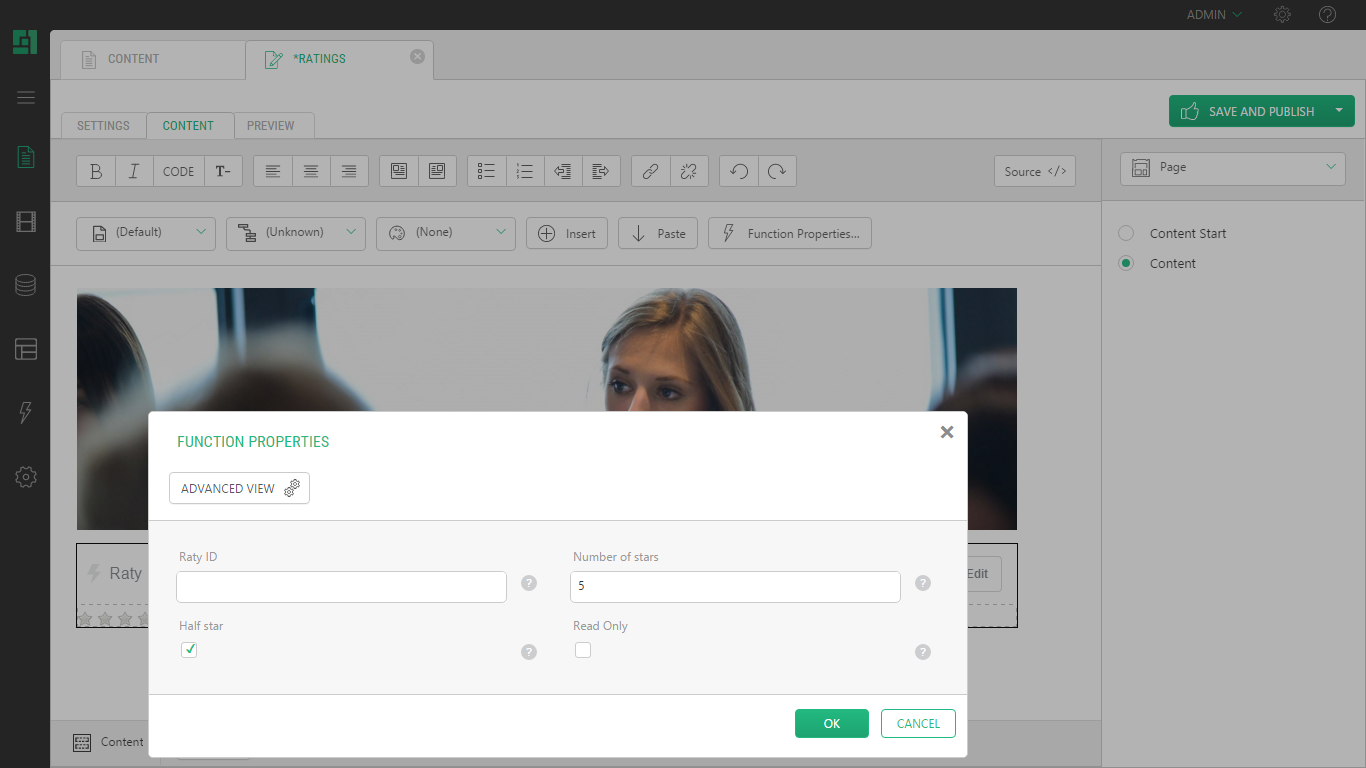Select the Content Start radio button

pyautogui.click(x=1126, y=233)
